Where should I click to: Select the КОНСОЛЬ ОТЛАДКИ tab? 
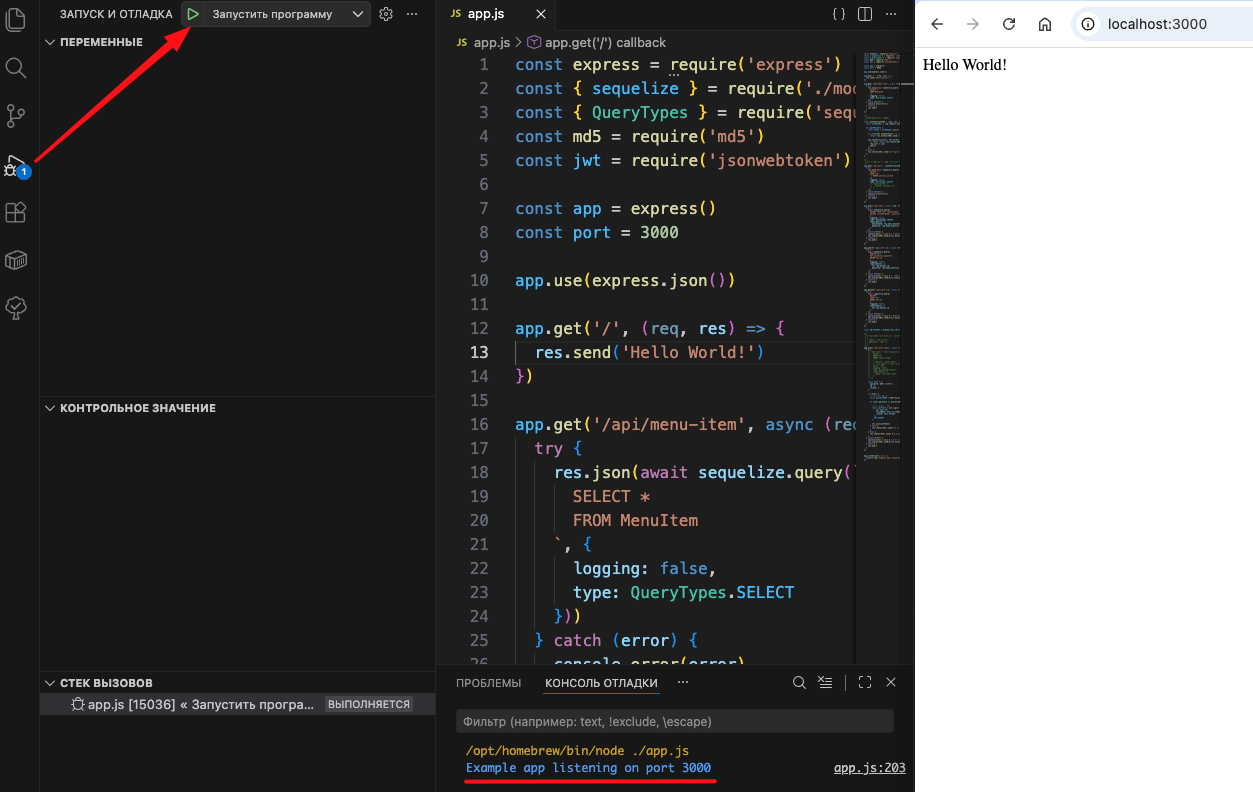601,683
